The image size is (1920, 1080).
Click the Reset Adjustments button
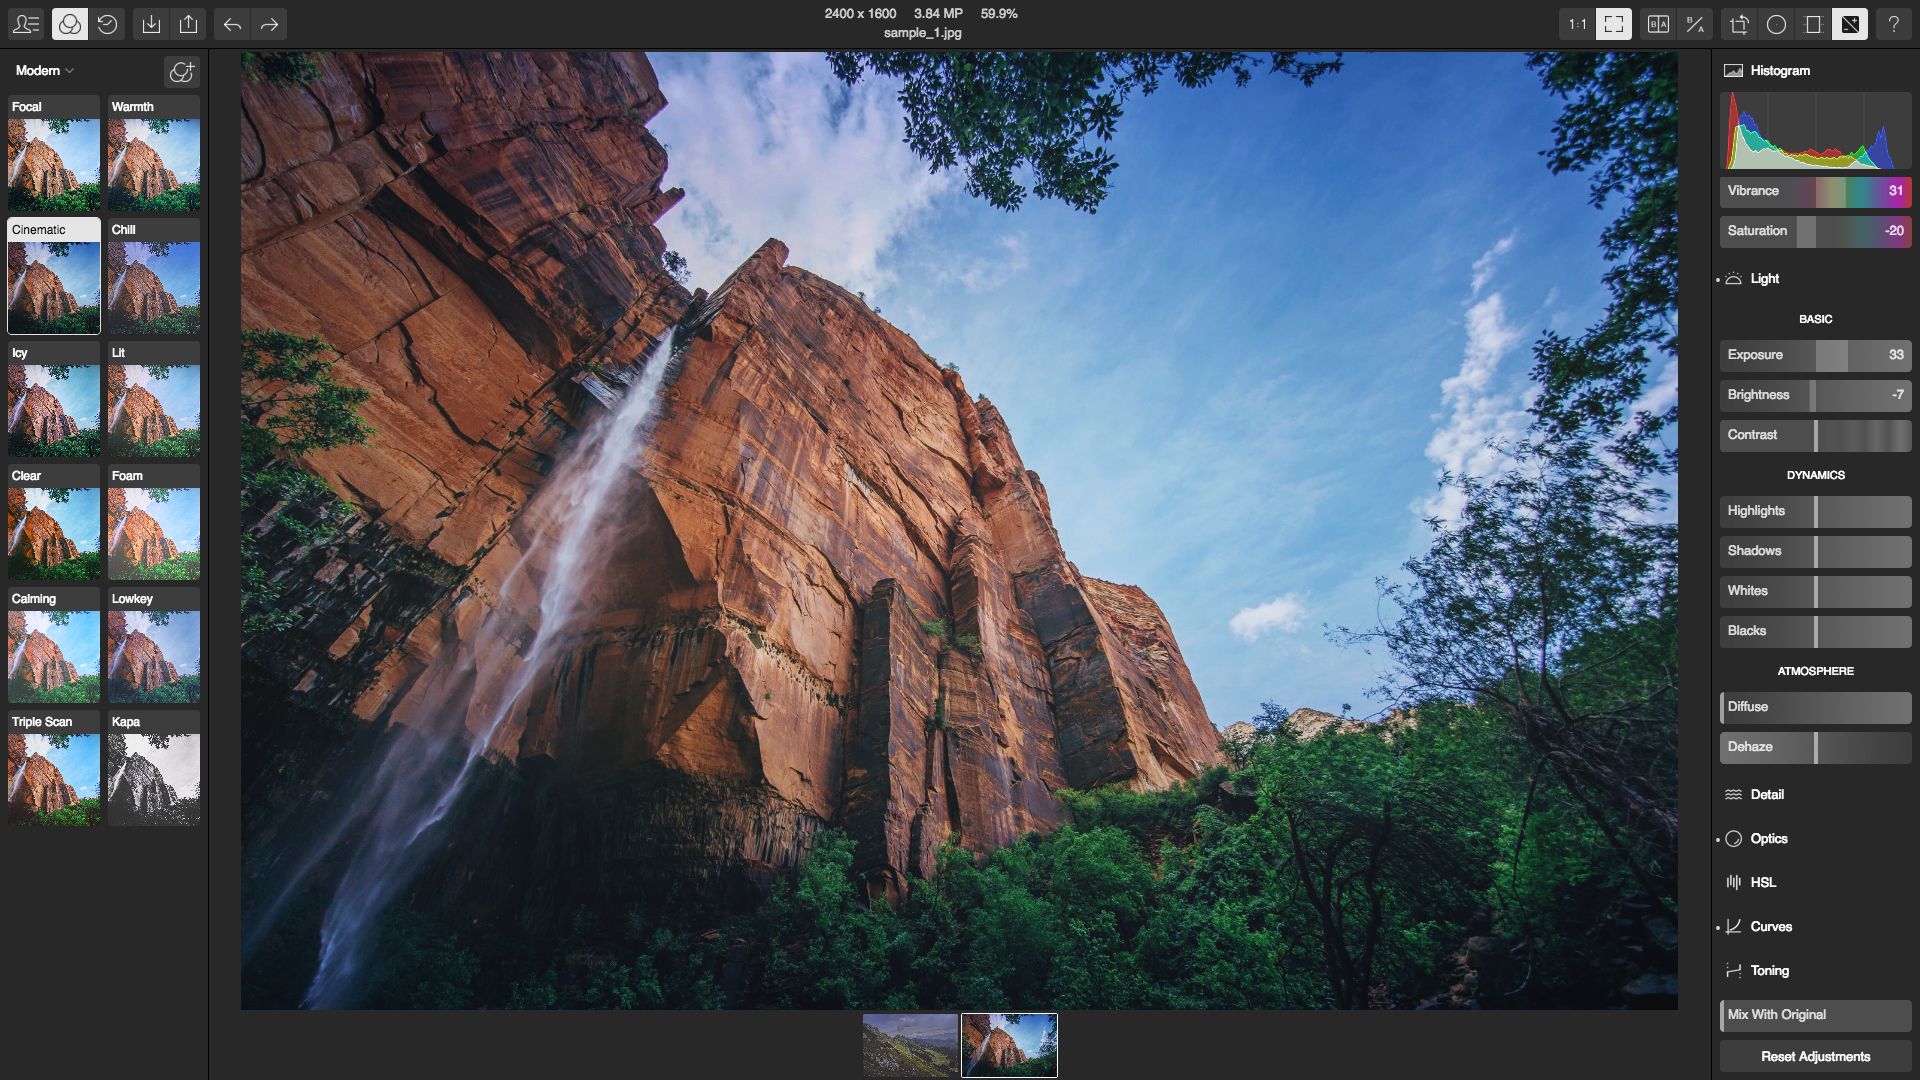[x=1816, y=1057]
